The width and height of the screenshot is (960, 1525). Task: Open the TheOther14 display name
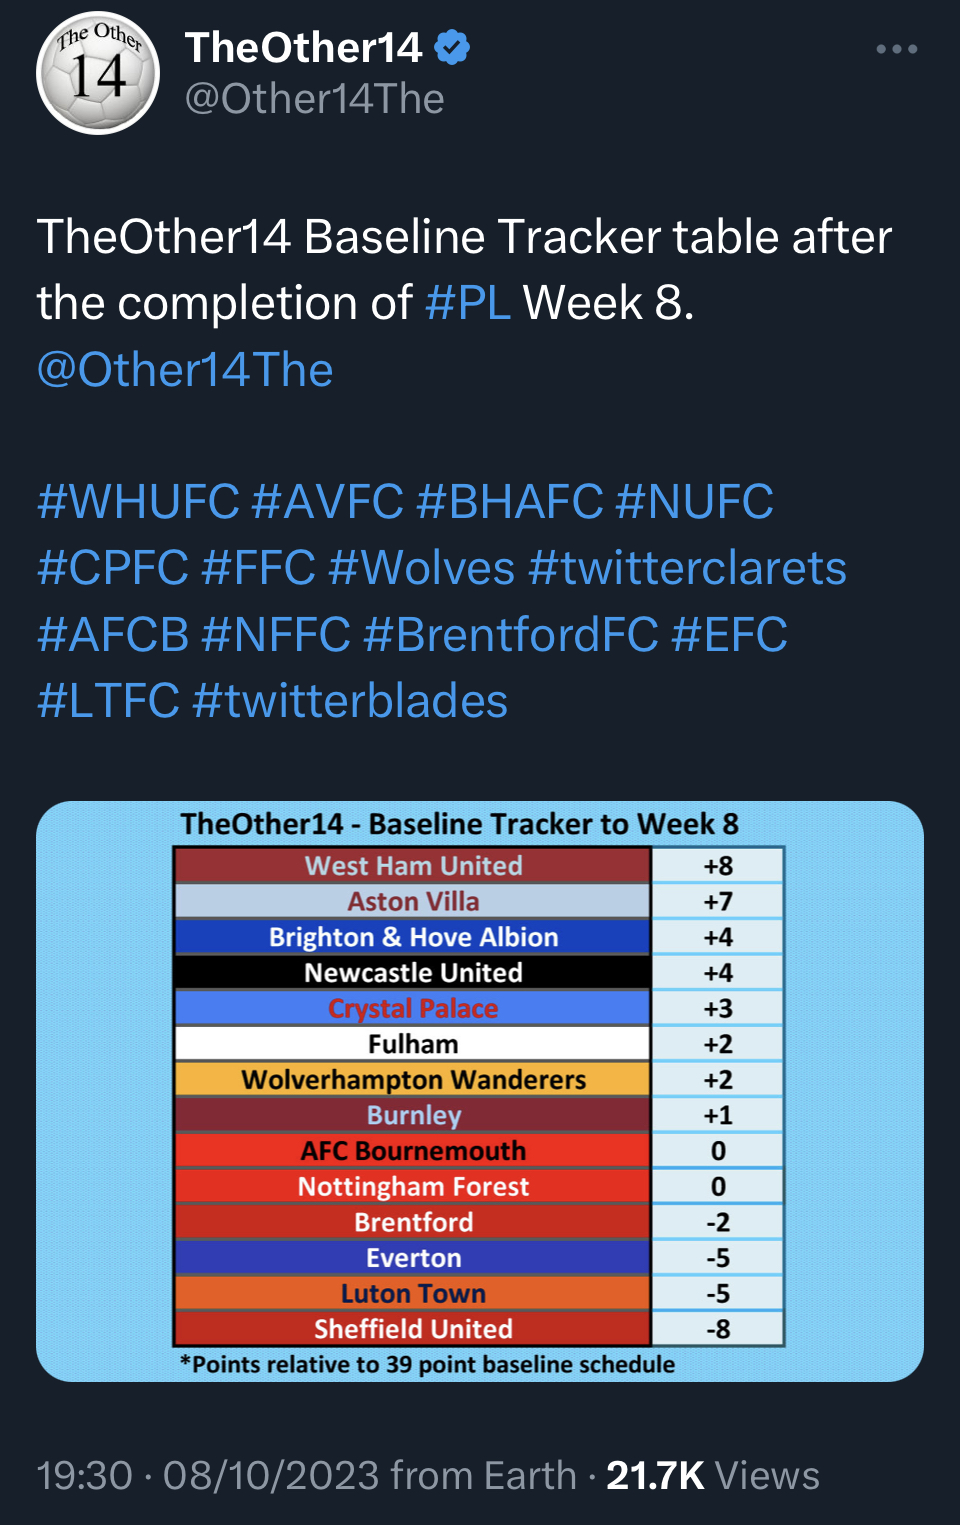click(x=303, y=47)
